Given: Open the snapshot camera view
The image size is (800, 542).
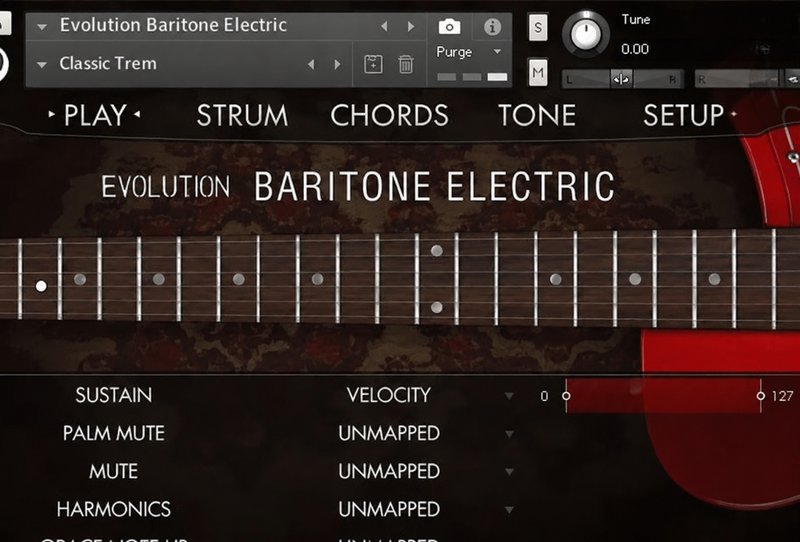Looking at the screenshot, I should pos(449,26).
